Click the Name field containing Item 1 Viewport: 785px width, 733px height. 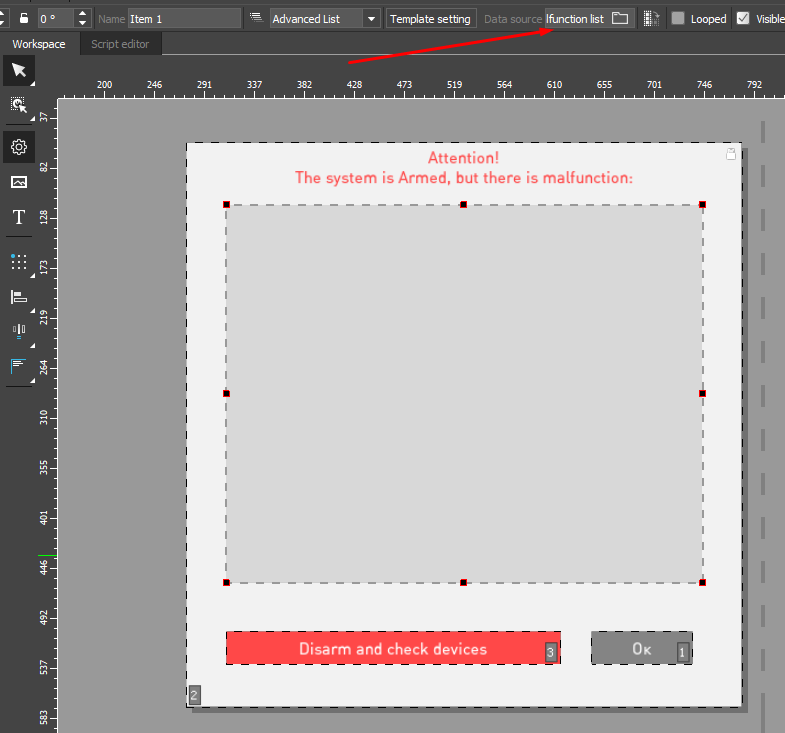point(184,18)
